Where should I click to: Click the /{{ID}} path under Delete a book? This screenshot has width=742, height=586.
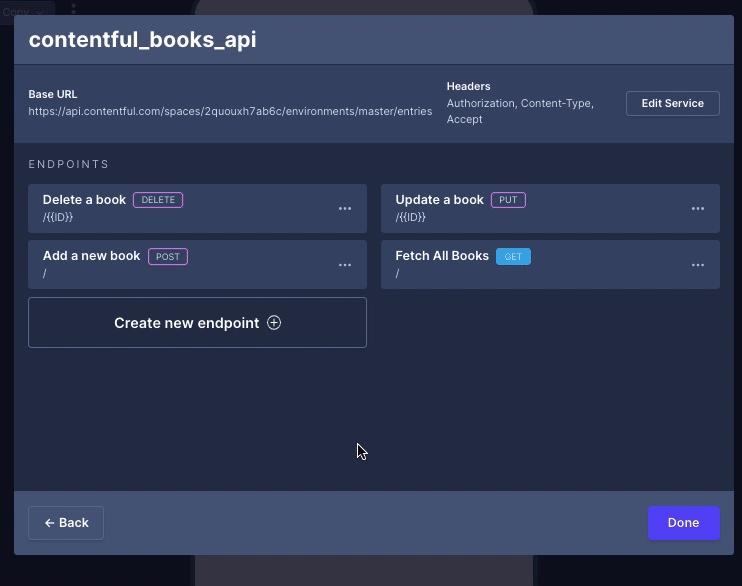point(58,217)
